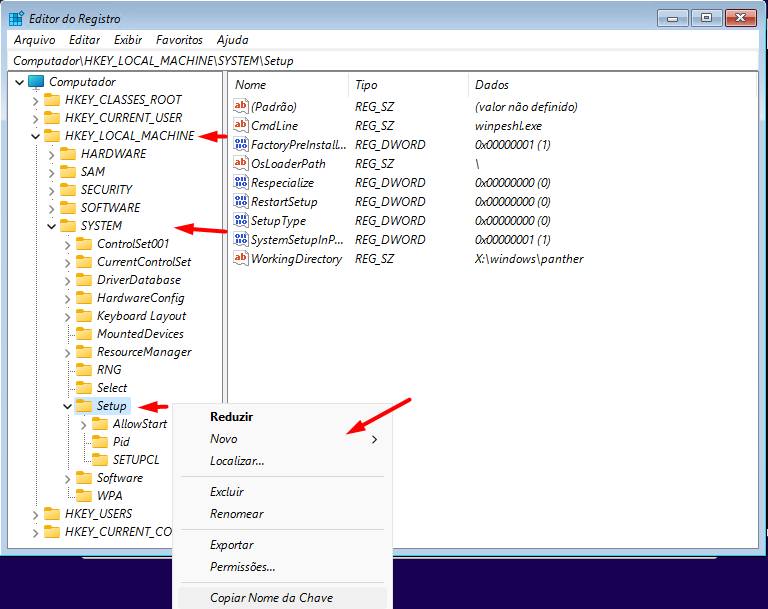Screen dimensions: 768x609
Task: Select the Computador root computer icon
Action: point(36,82)
